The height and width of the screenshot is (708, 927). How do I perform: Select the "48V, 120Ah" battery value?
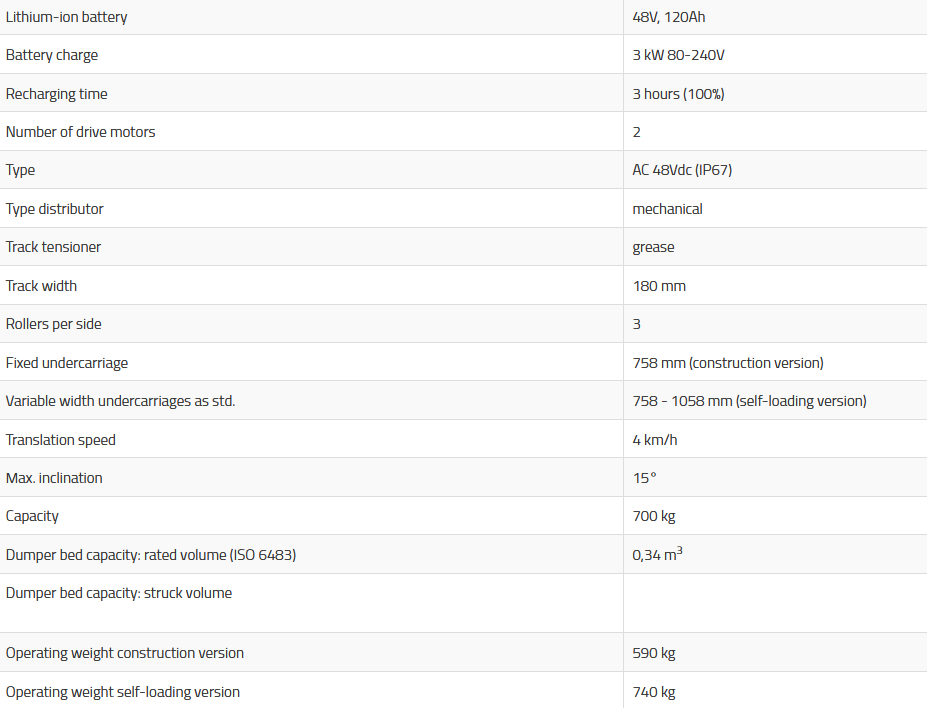(x=669, y=17)
